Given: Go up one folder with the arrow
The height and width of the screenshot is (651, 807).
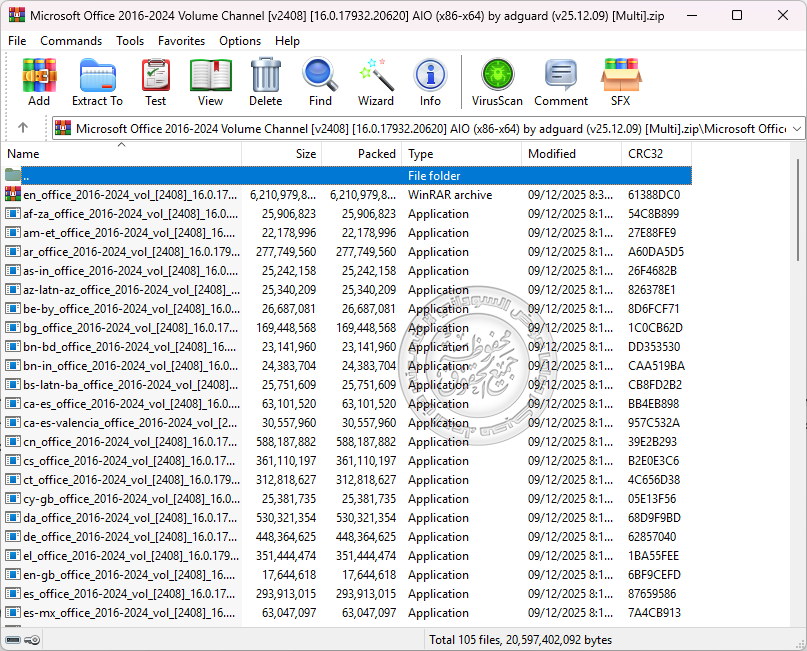Looking at the screenshot, I should click(x=23, y=128).
